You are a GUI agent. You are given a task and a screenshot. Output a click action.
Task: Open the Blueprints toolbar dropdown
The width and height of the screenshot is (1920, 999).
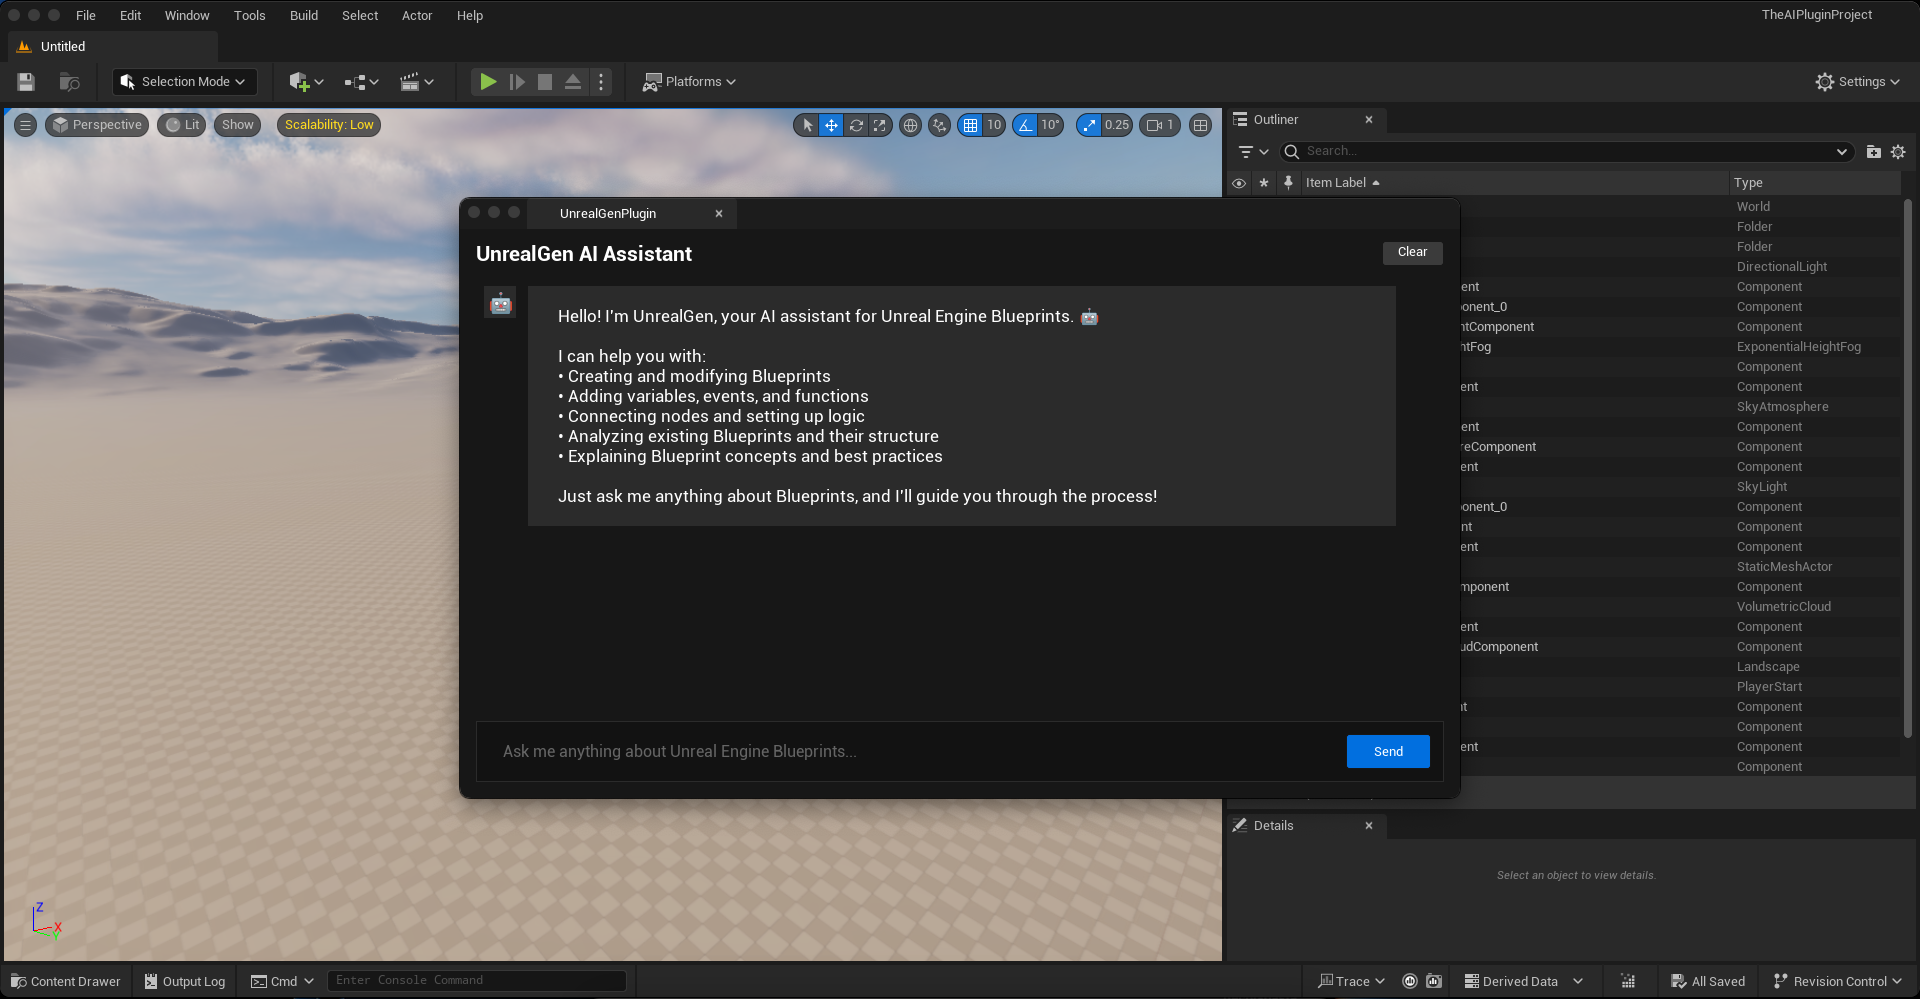pos(361,82)
